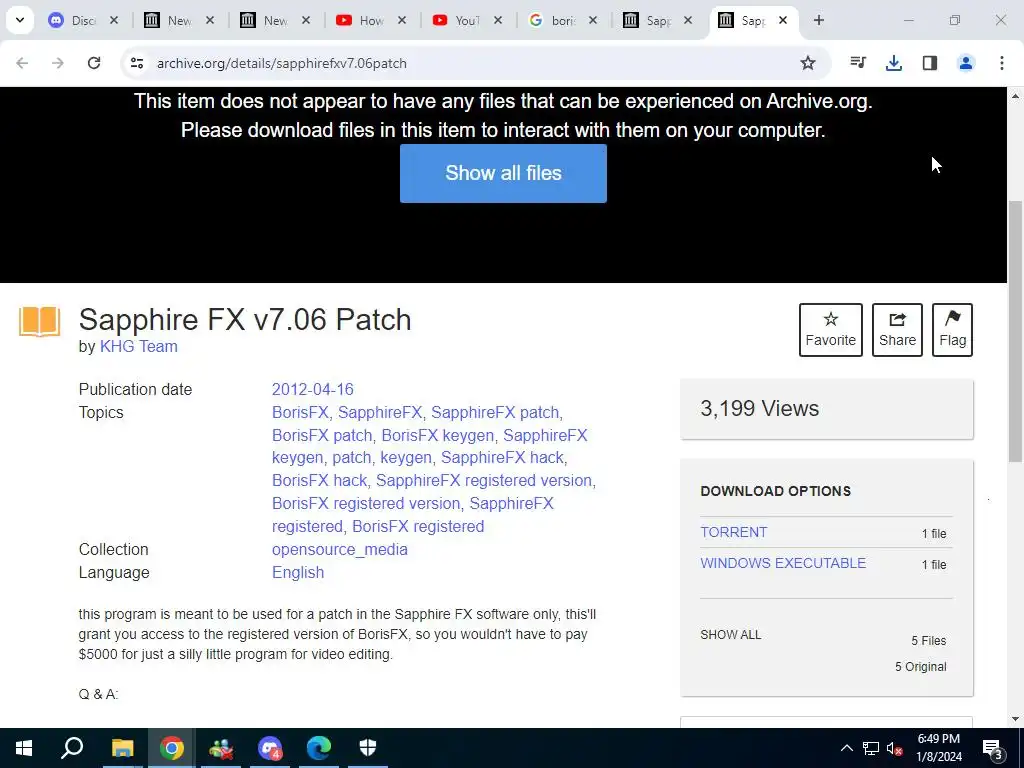Screen dimensions: 1024x768
Task: Click the Sapphire FX v7.06 Patch title
Action: point(245,319)
